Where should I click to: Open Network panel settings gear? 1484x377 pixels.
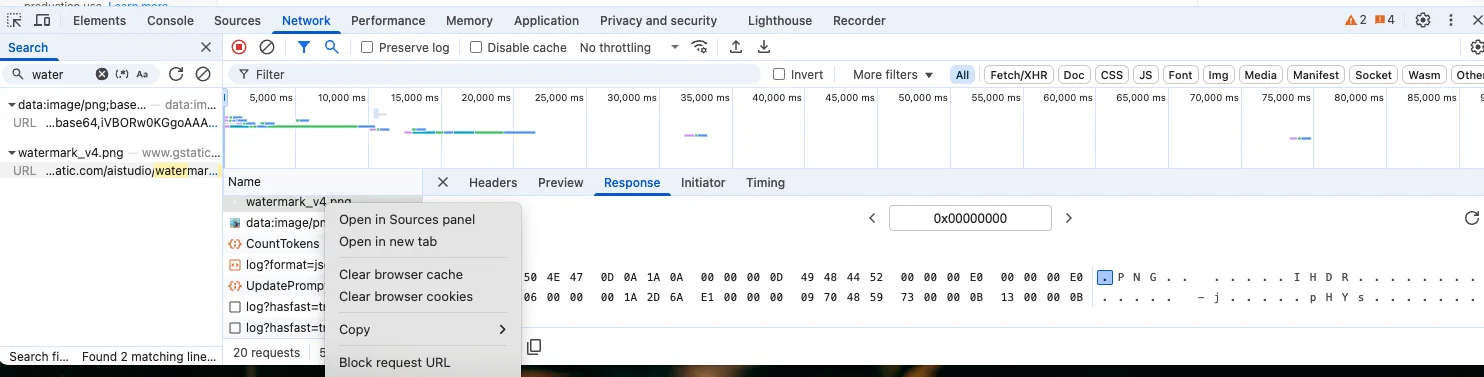[x=1476, y=47]
